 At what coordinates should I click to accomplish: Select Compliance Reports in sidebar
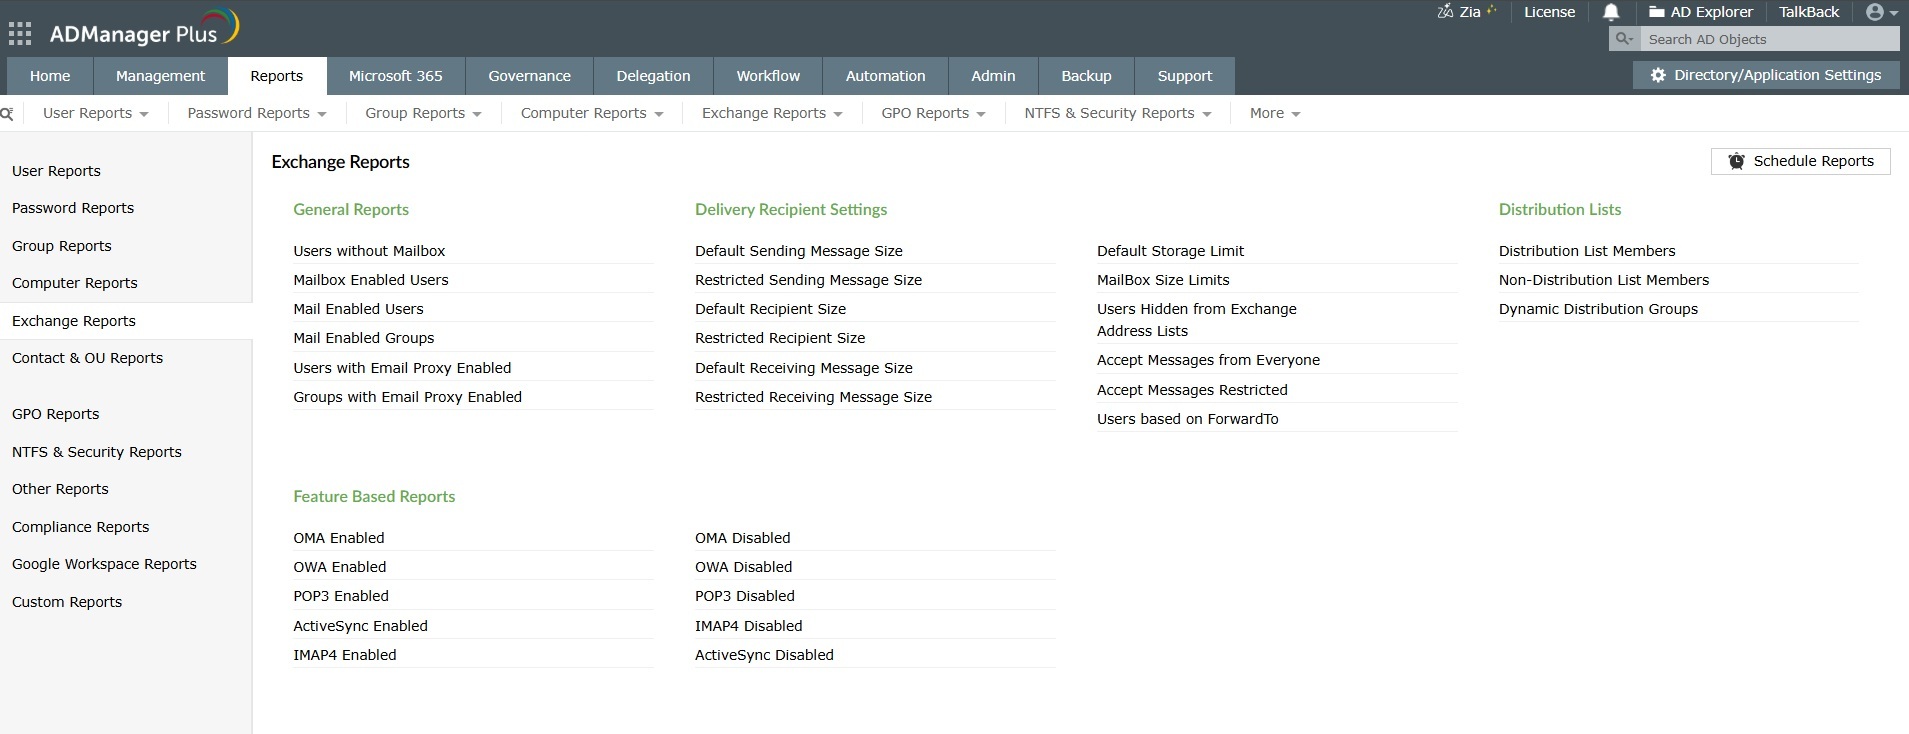[x=80, y=527]
